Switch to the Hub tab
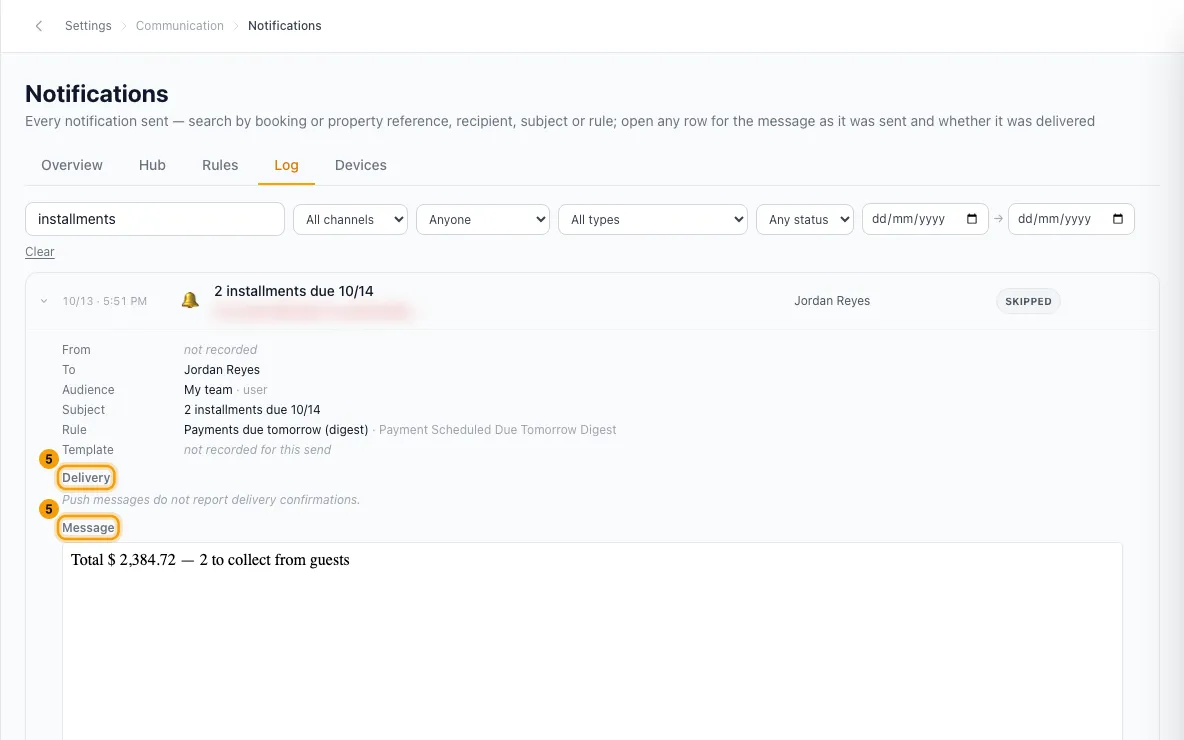This screenshot has width=1184, height=740. tap(152, 165)
